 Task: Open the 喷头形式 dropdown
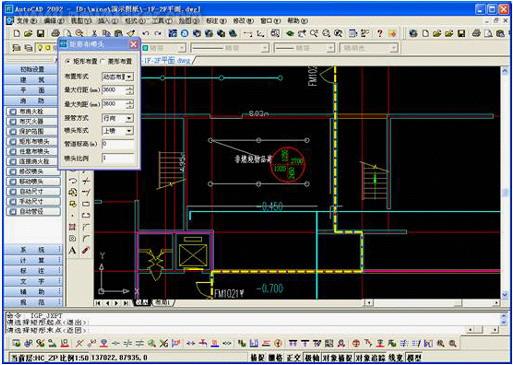coord(117,131)
